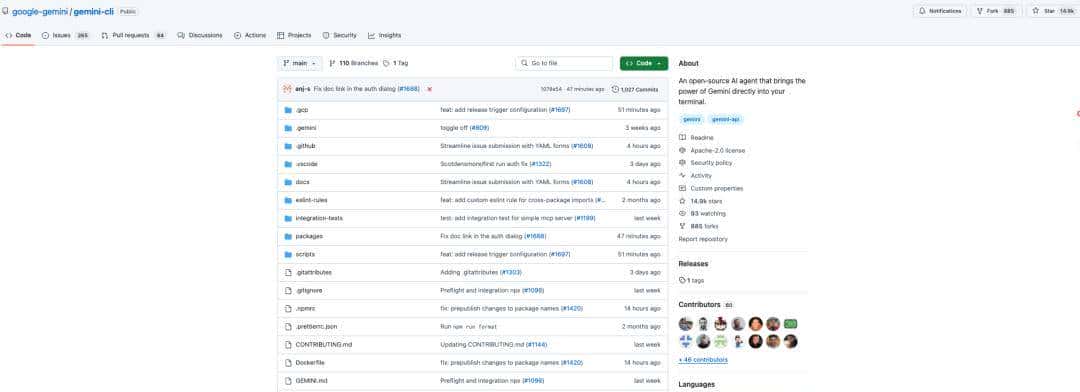The height and width of the screenshot is (392, 1080).
Task: Click the Releases tag icon
Action: 682,280
